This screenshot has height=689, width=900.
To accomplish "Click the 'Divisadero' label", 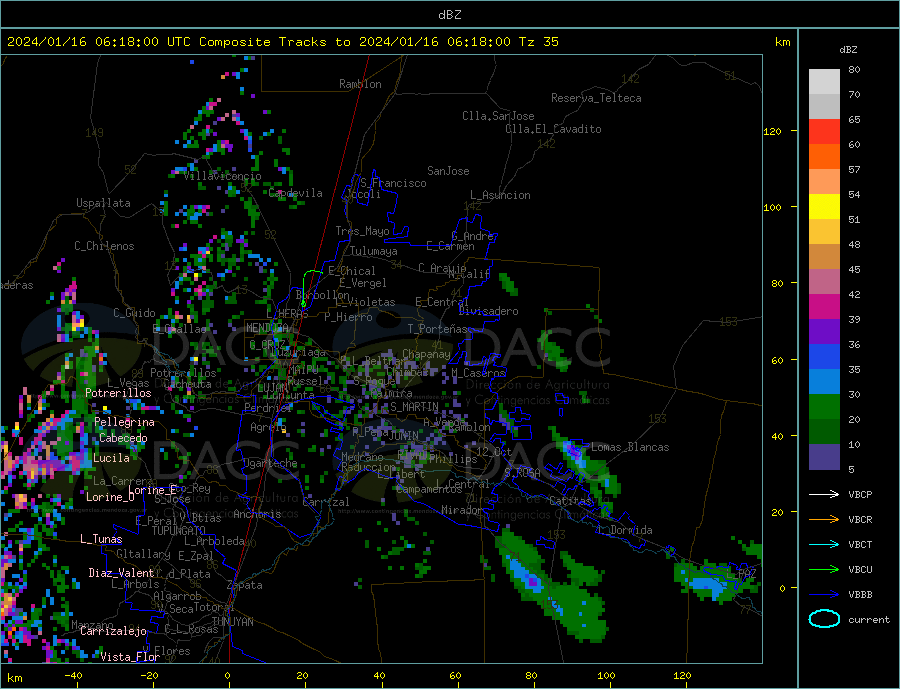I will point(488,311).
